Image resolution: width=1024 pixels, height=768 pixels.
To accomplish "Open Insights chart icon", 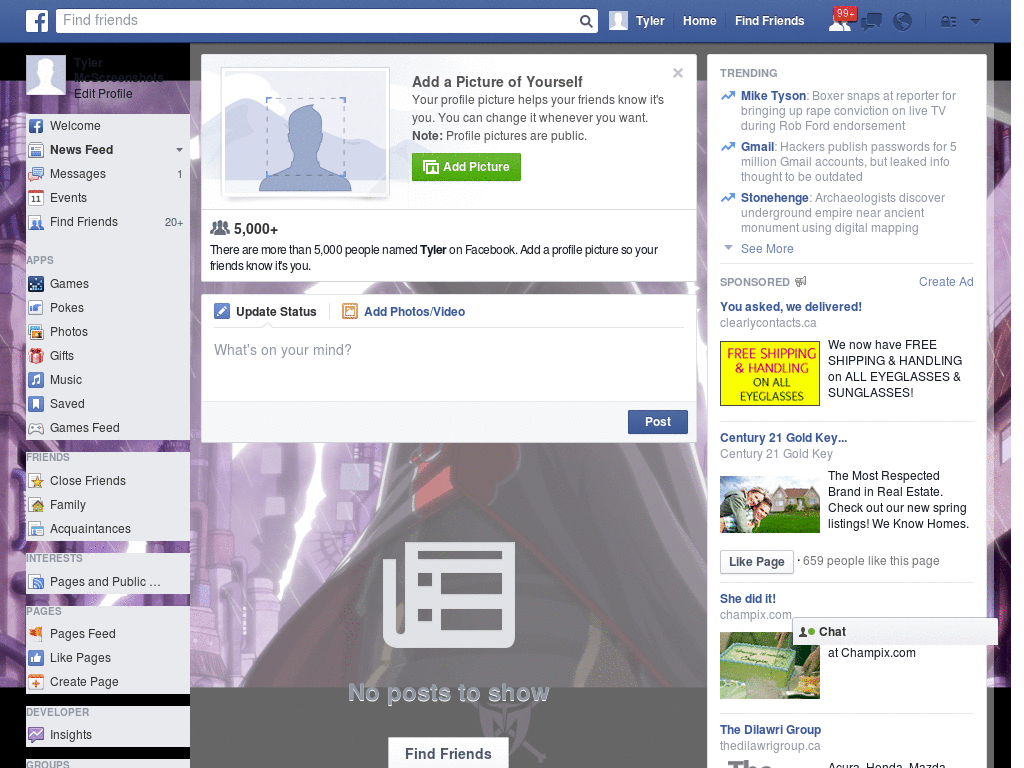I will (x=36, y=735).
